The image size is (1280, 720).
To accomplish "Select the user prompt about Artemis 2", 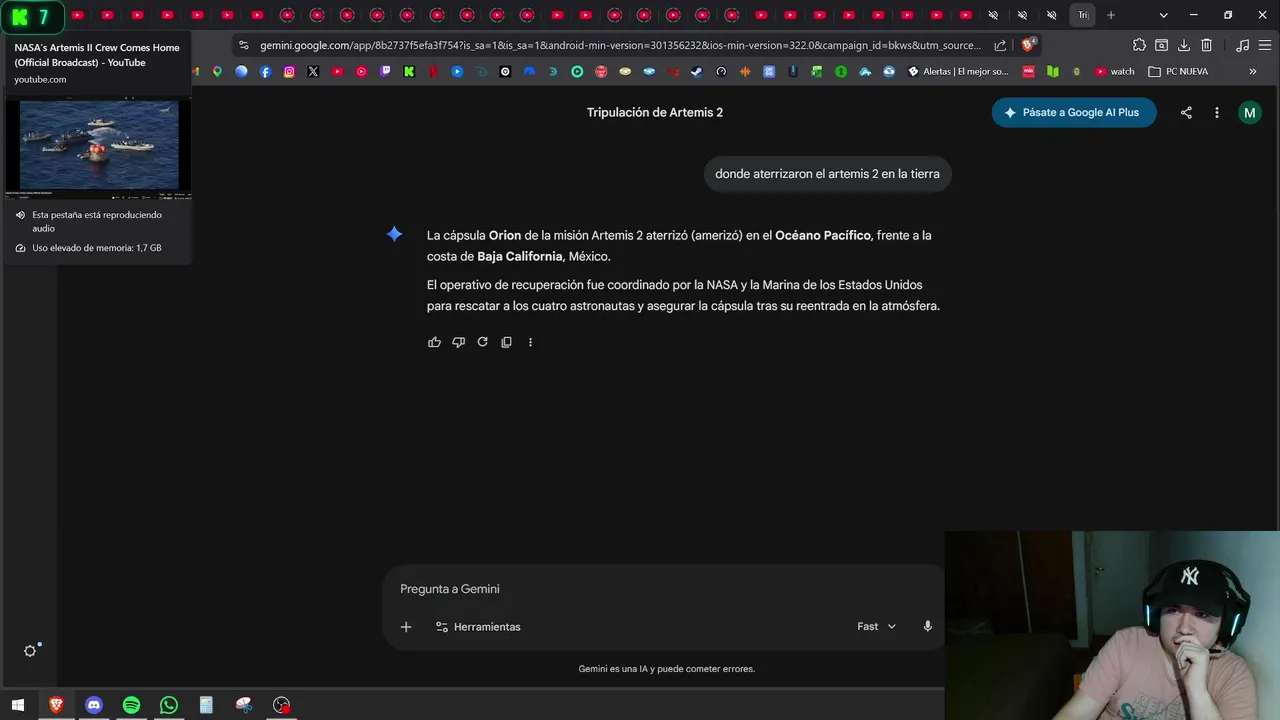I will pos(827,174).
